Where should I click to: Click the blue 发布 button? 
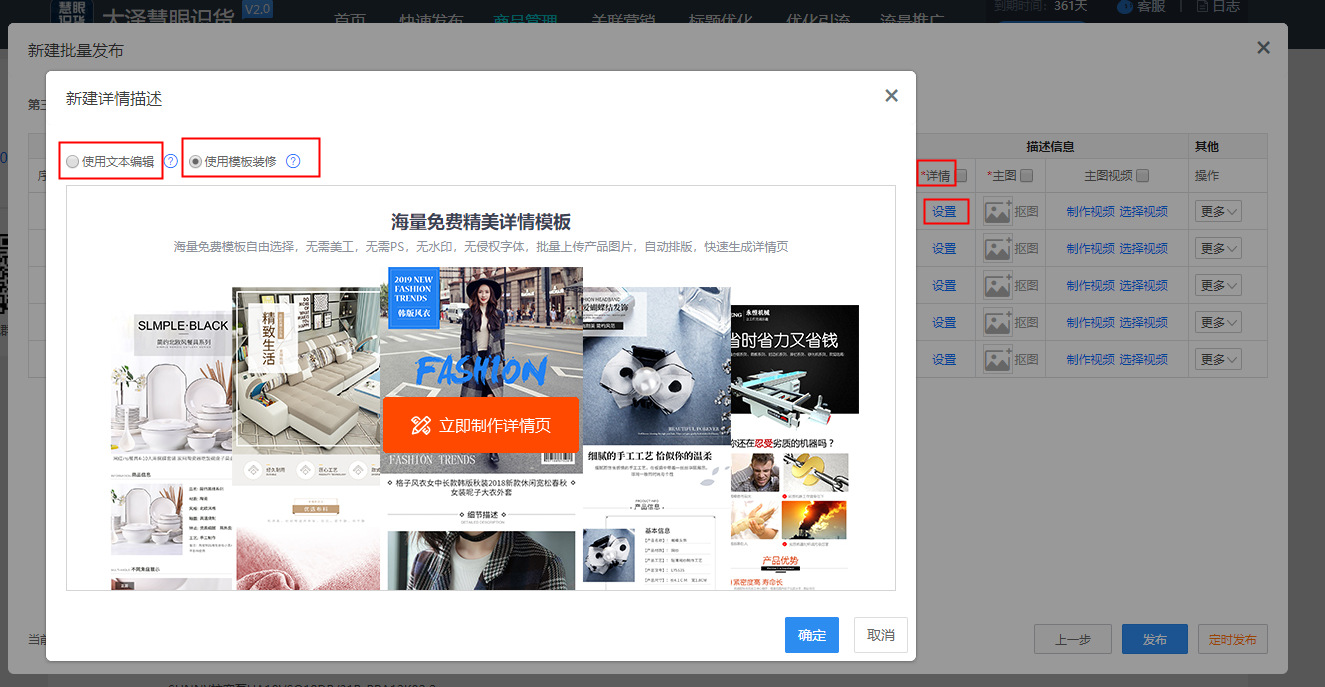click(1155, 639)
